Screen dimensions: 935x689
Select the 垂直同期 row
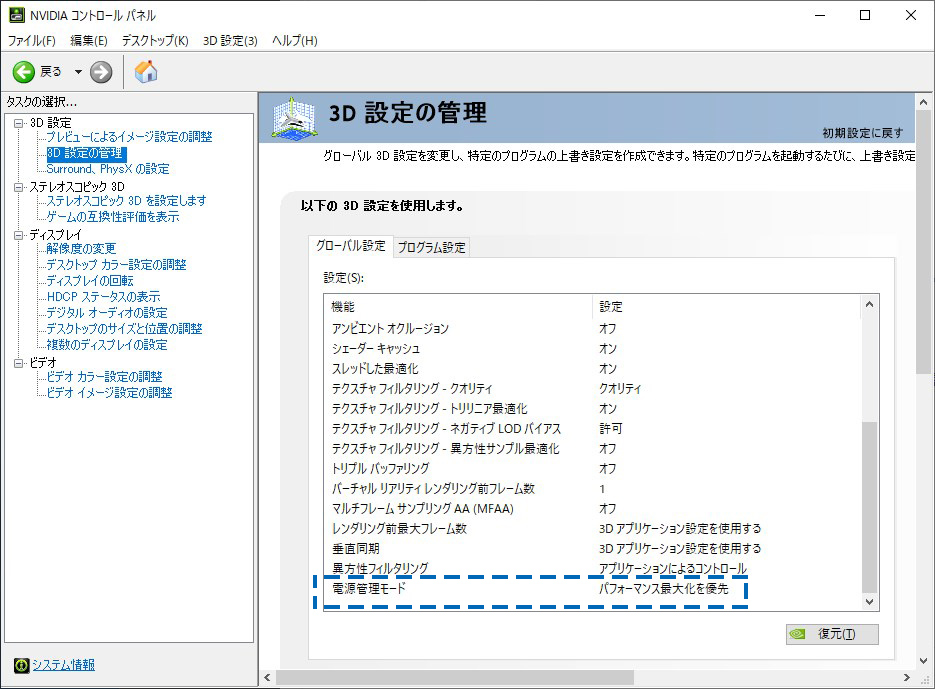click(x=593, y=548)
